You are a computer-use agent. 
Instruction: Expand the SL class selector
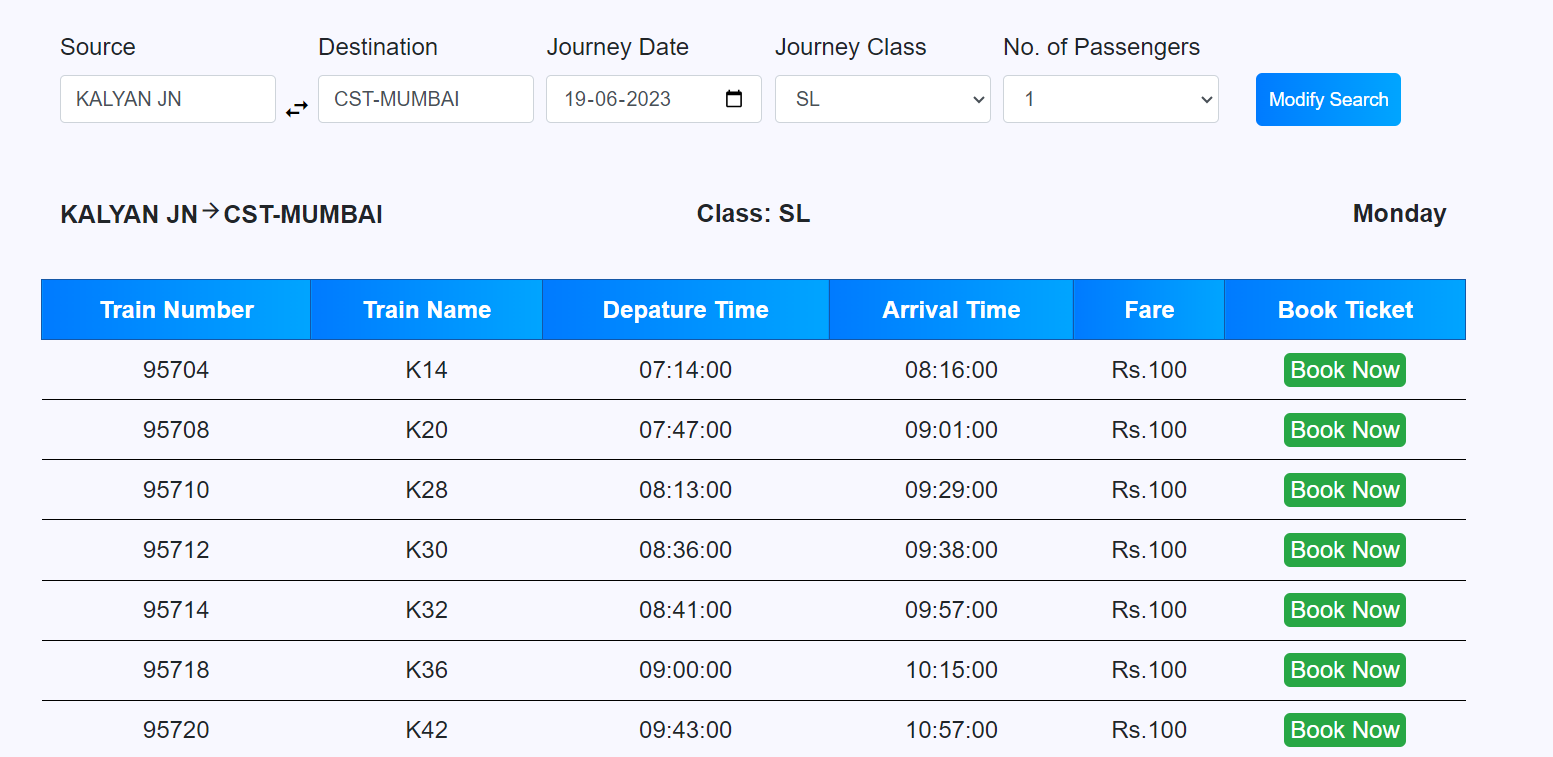point(882,99)
